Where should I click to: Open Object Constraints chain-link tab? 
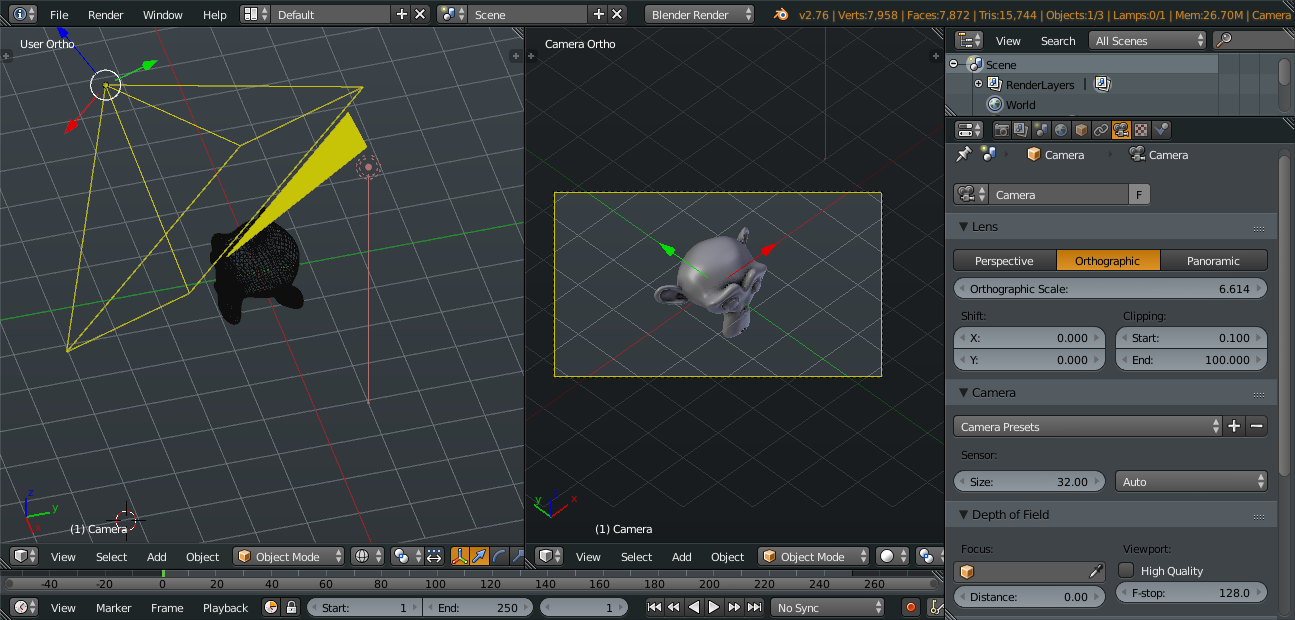point(1101,130)
